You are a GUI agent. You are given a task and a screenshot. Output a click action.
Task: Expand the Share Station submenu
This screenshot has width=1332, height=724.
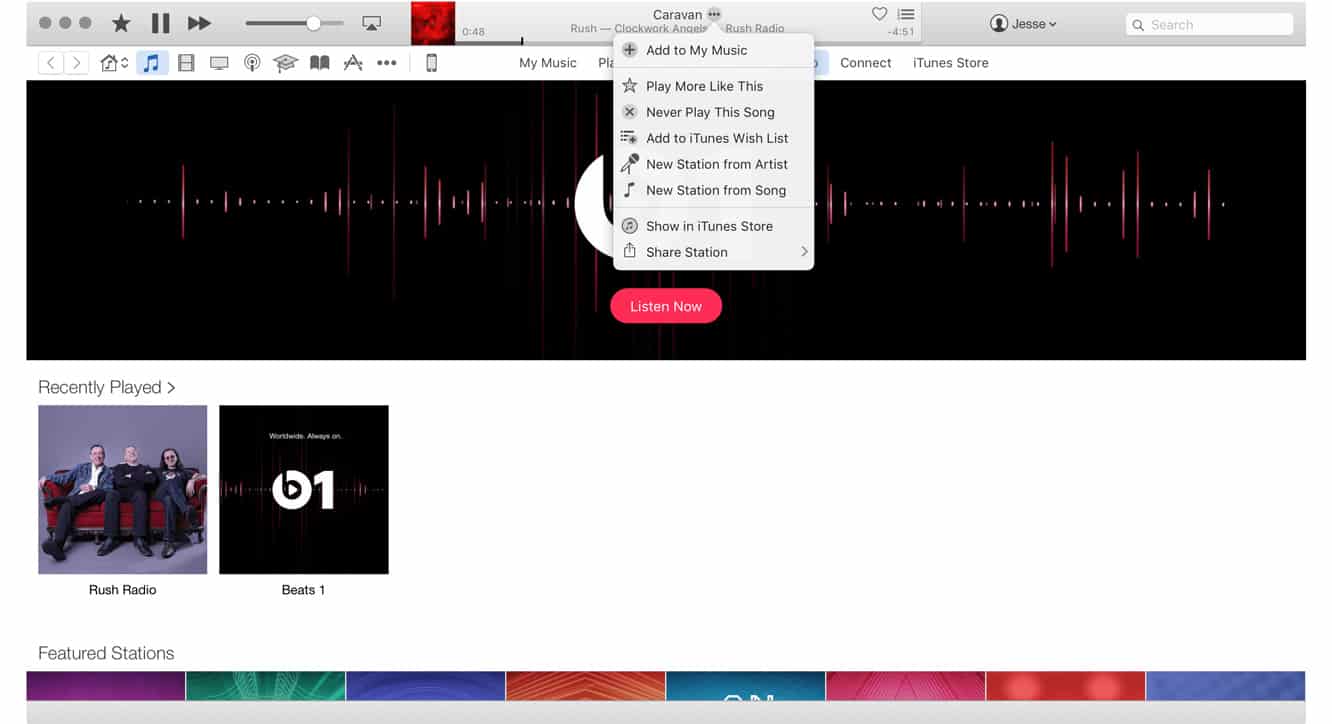[x=713, y=252]
